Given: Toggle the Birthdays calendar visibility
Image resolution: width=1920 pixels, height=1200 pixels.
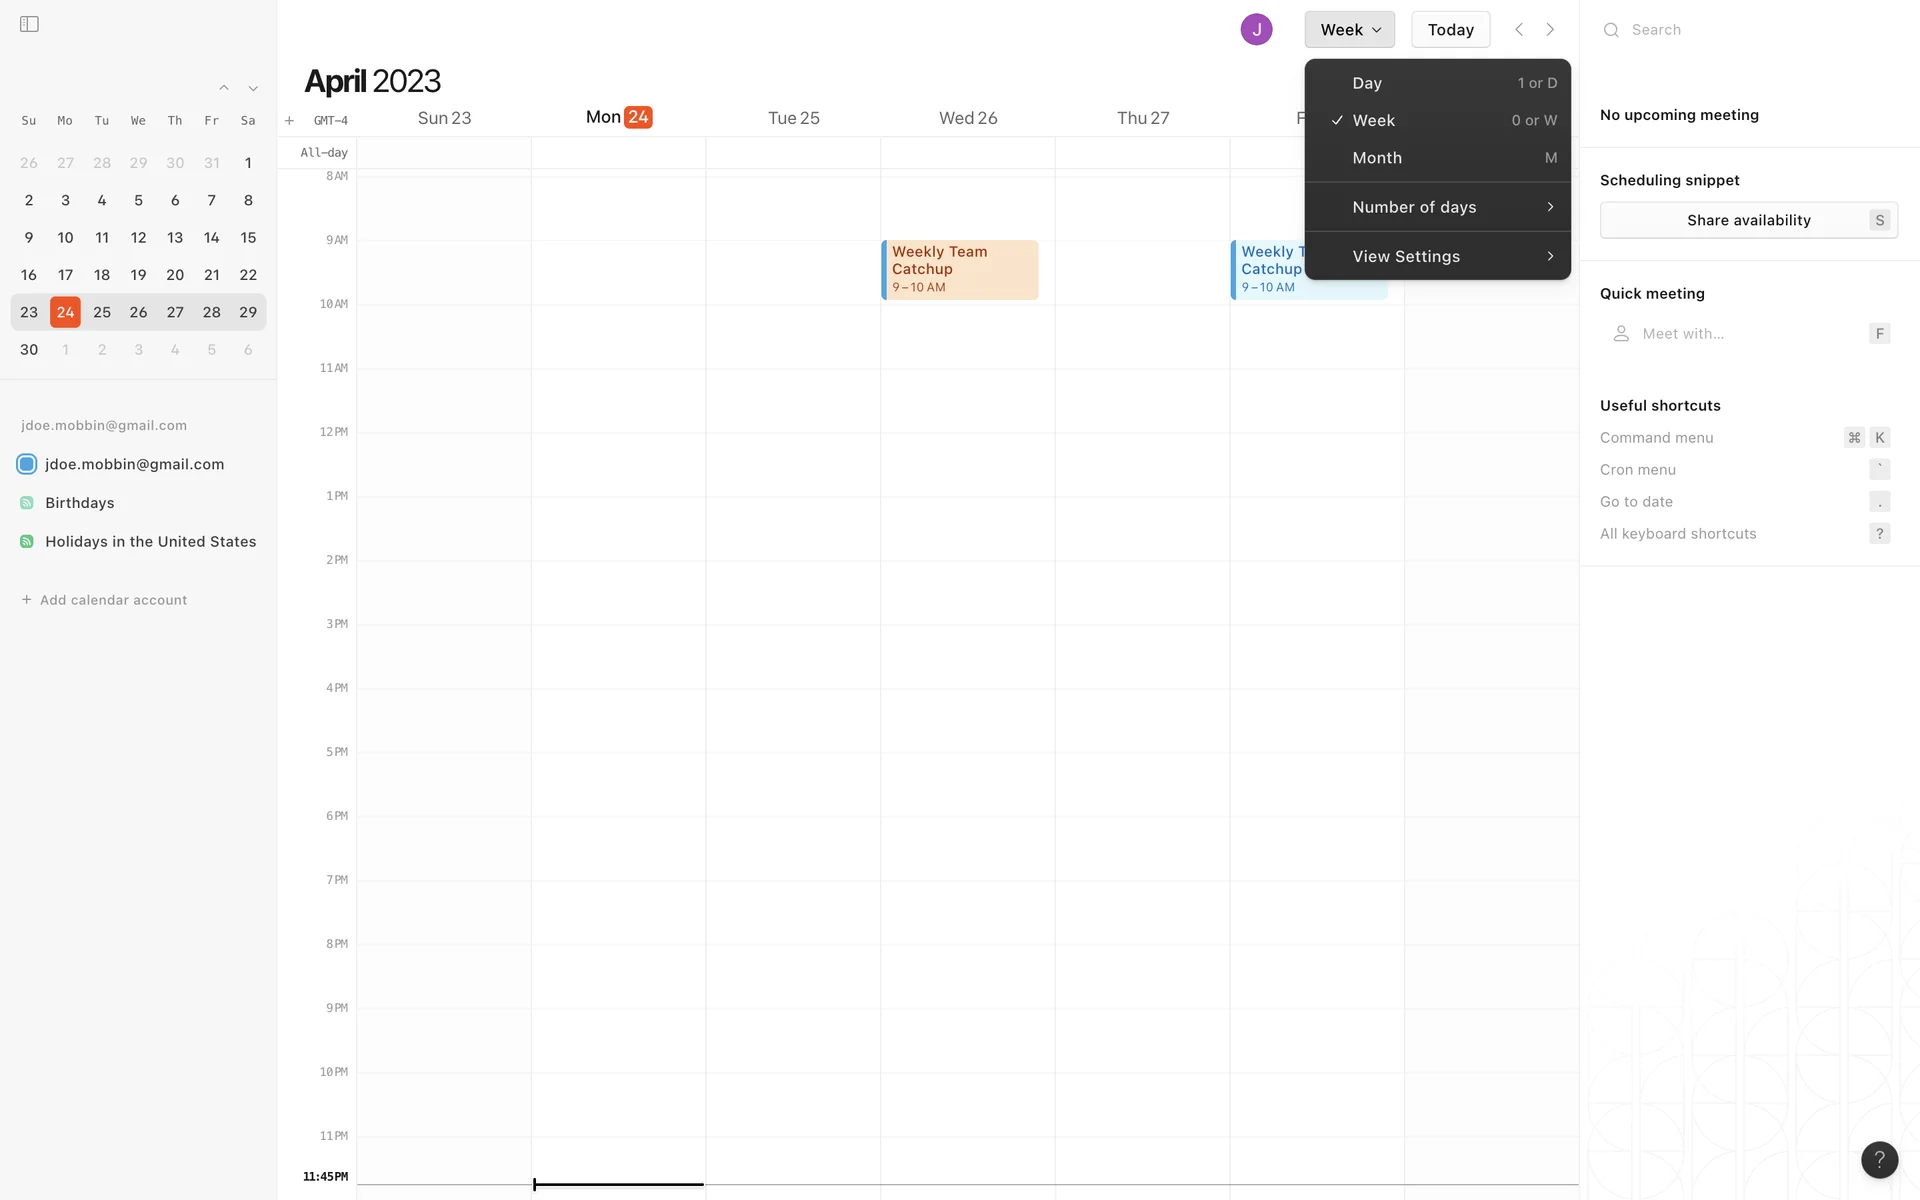Looking at the screenshot, I should coord(27,503).
